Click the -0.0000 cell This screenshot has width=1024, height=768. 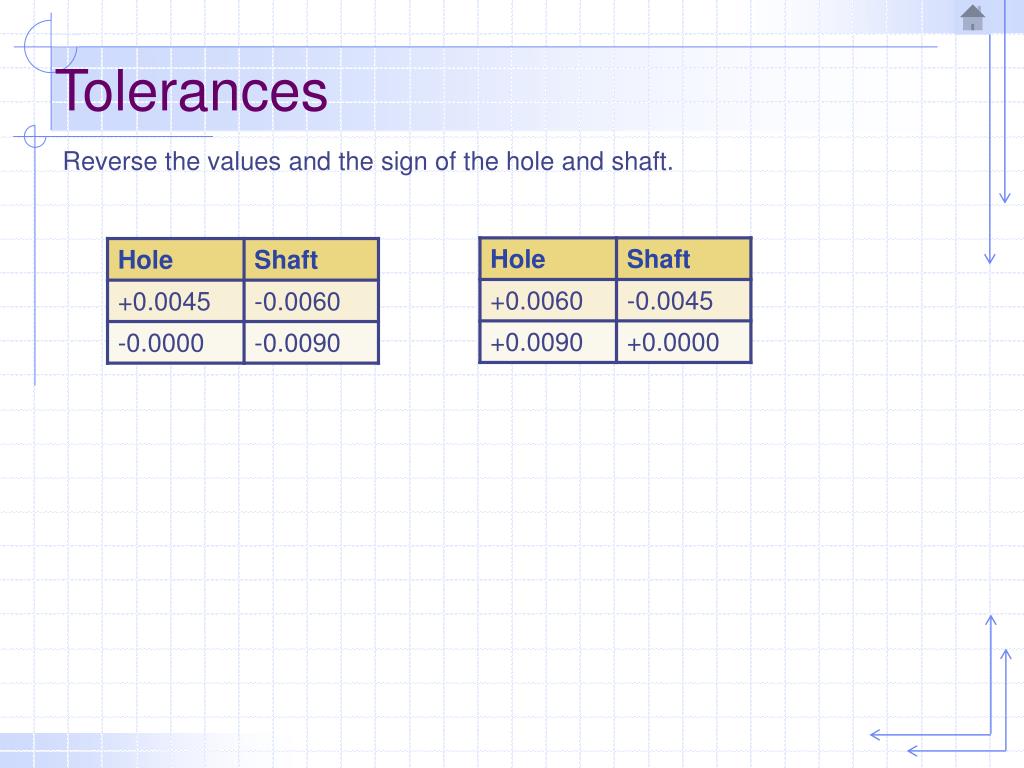pyautogui.click(x=175, y=342)
